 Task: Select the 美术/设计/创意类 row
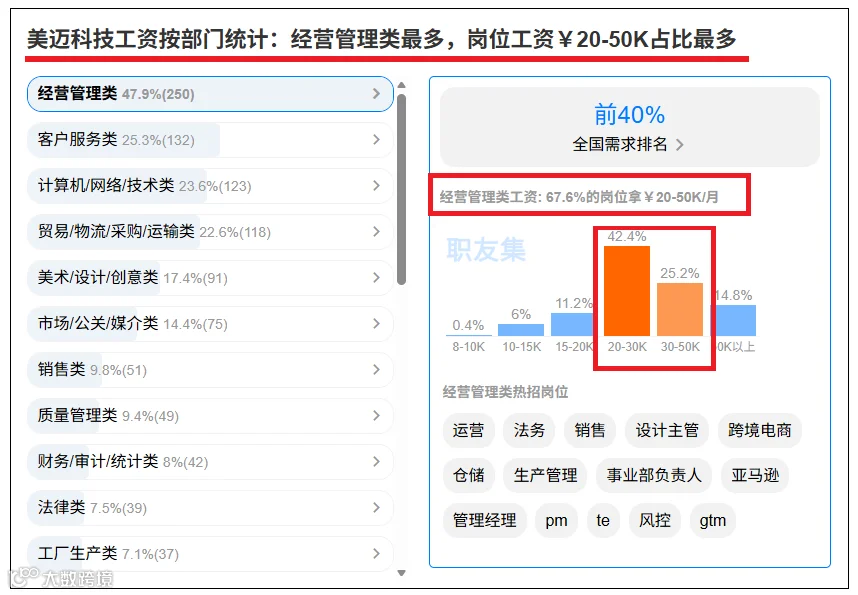[x=210, y=278]
